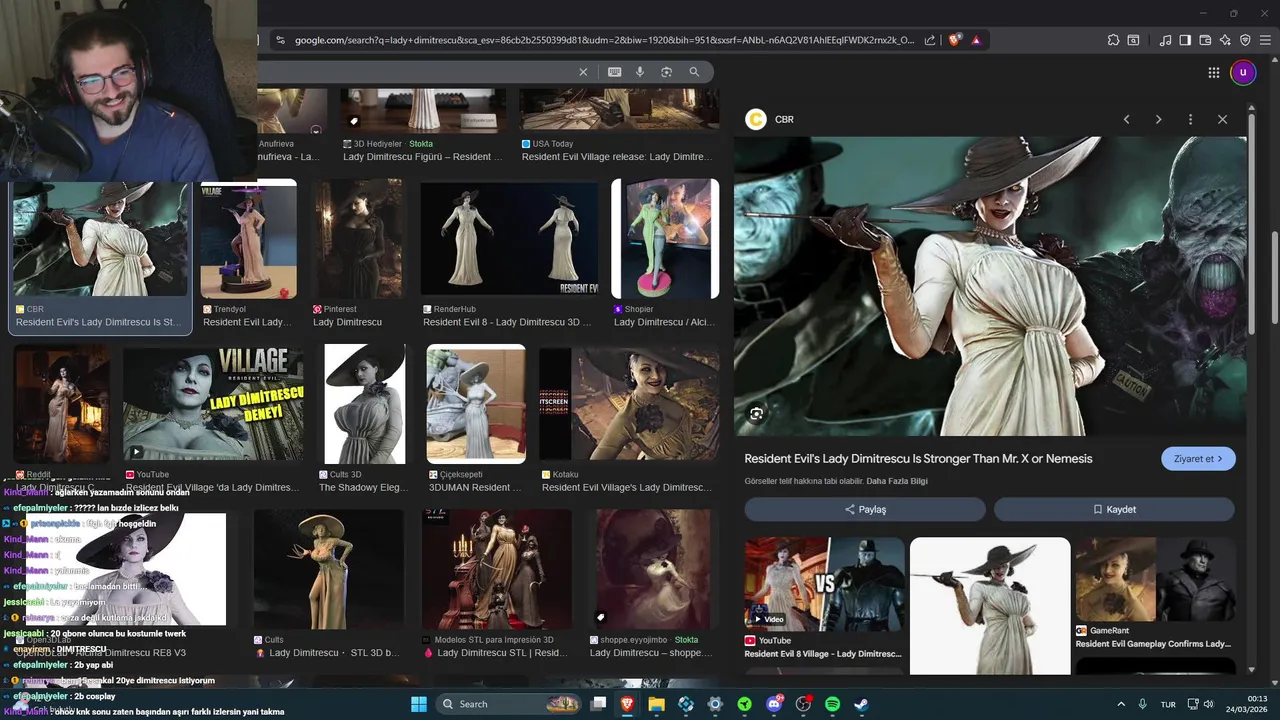Open the Windows Start menu
This screenshot has height=720, width=1280.
click(419, 704)
